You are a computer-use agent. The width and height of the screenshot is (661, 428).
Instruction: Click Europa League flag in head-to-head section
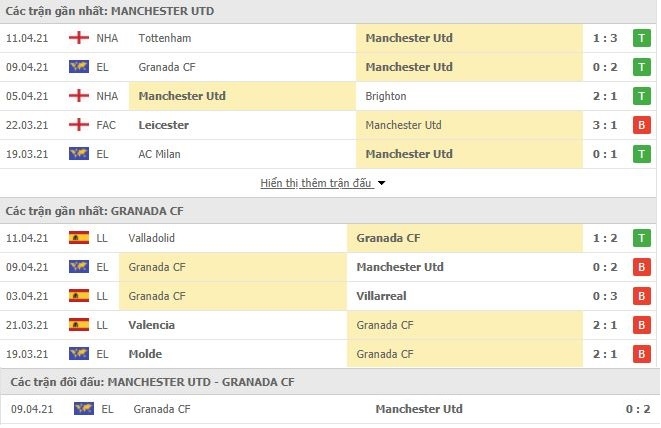(x=84, y=409)
